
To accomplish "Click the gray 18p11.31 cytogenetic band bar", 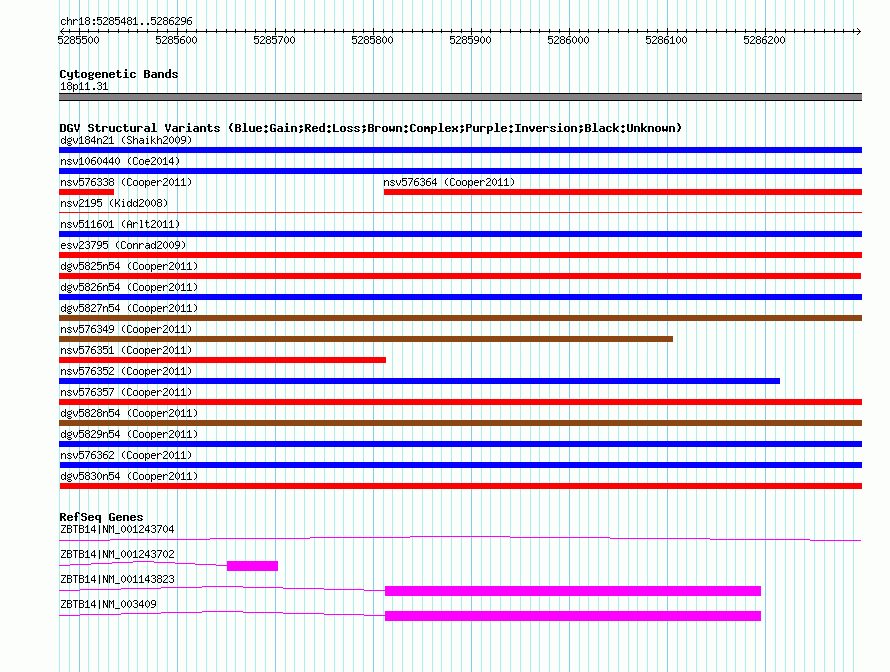I will click(x=460, y=97).
